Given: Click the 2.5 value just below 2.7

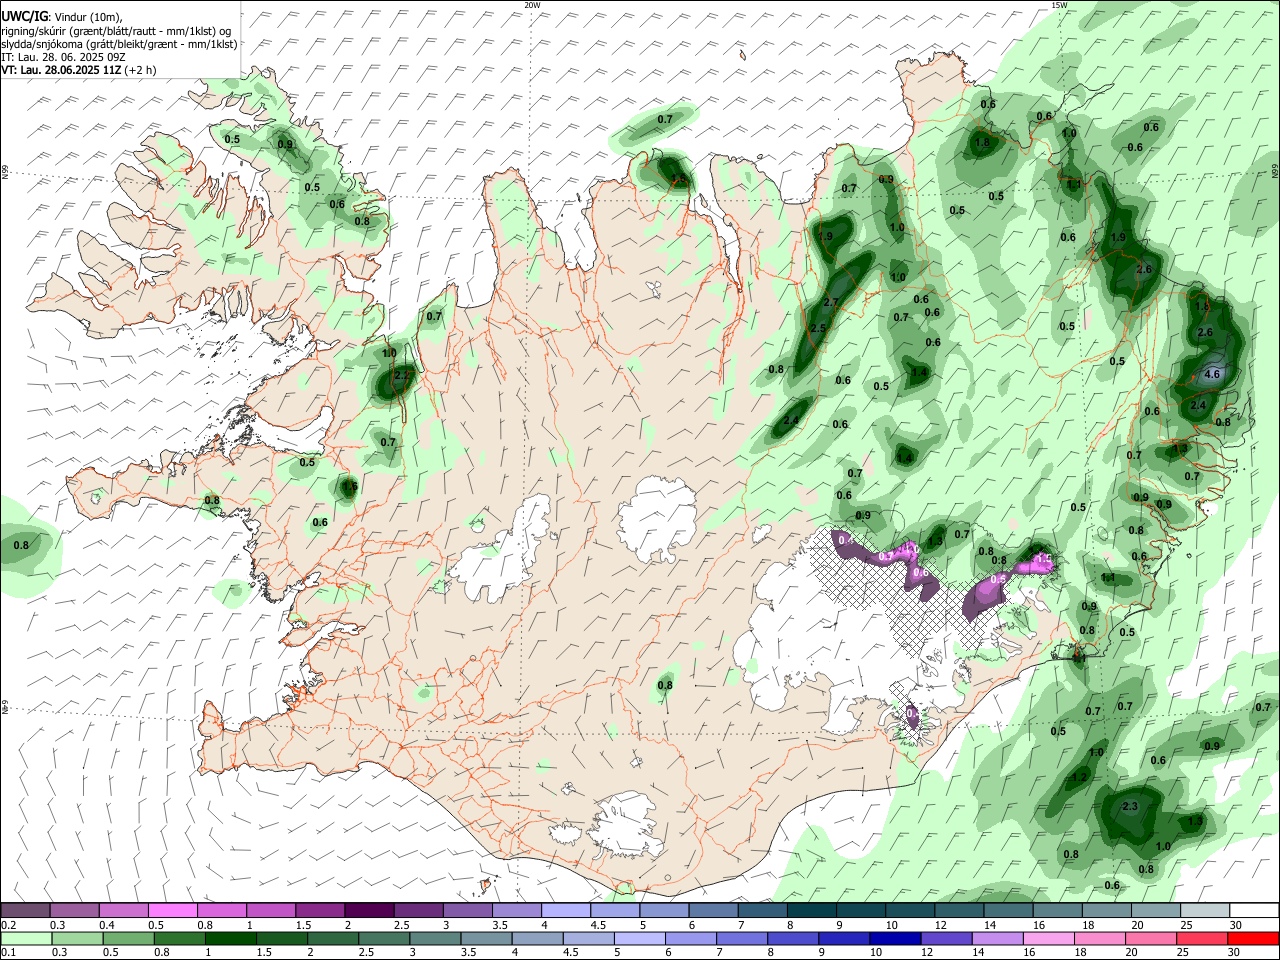Looking at the screenshot, I should pyautogui.click(x=818, y=329).
